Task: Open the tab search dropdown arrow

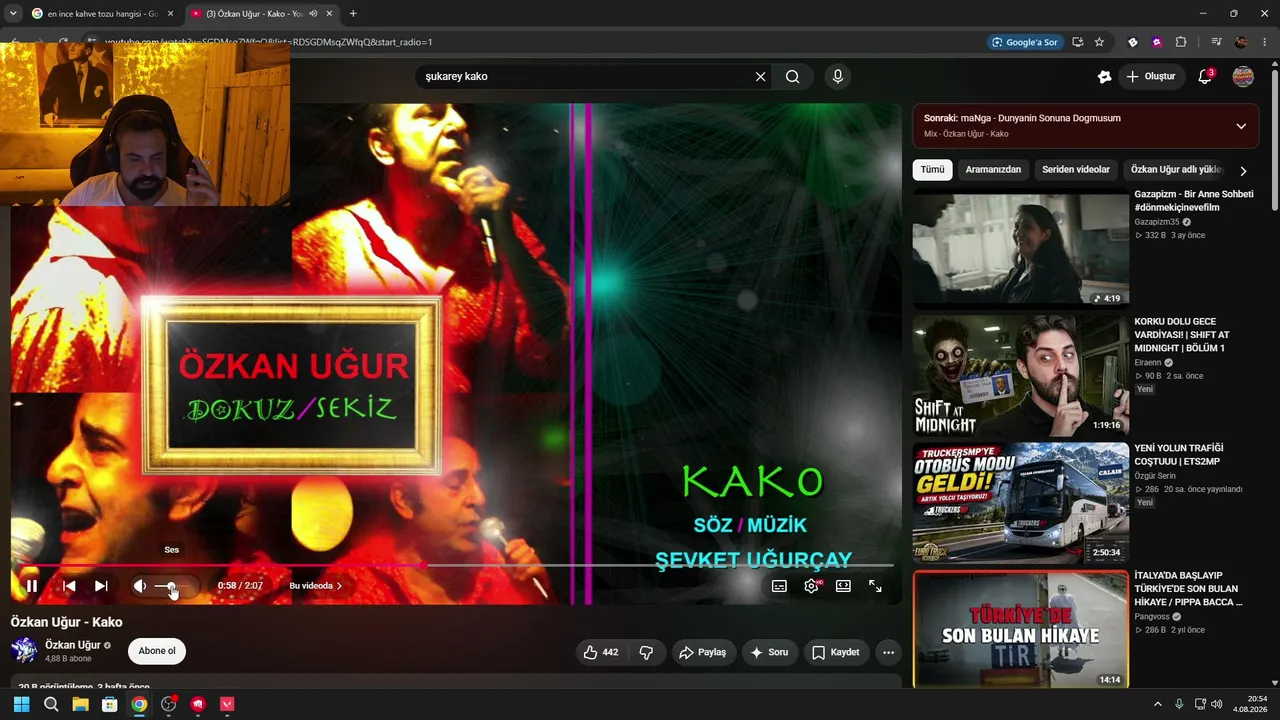Action: coord(13,14)
